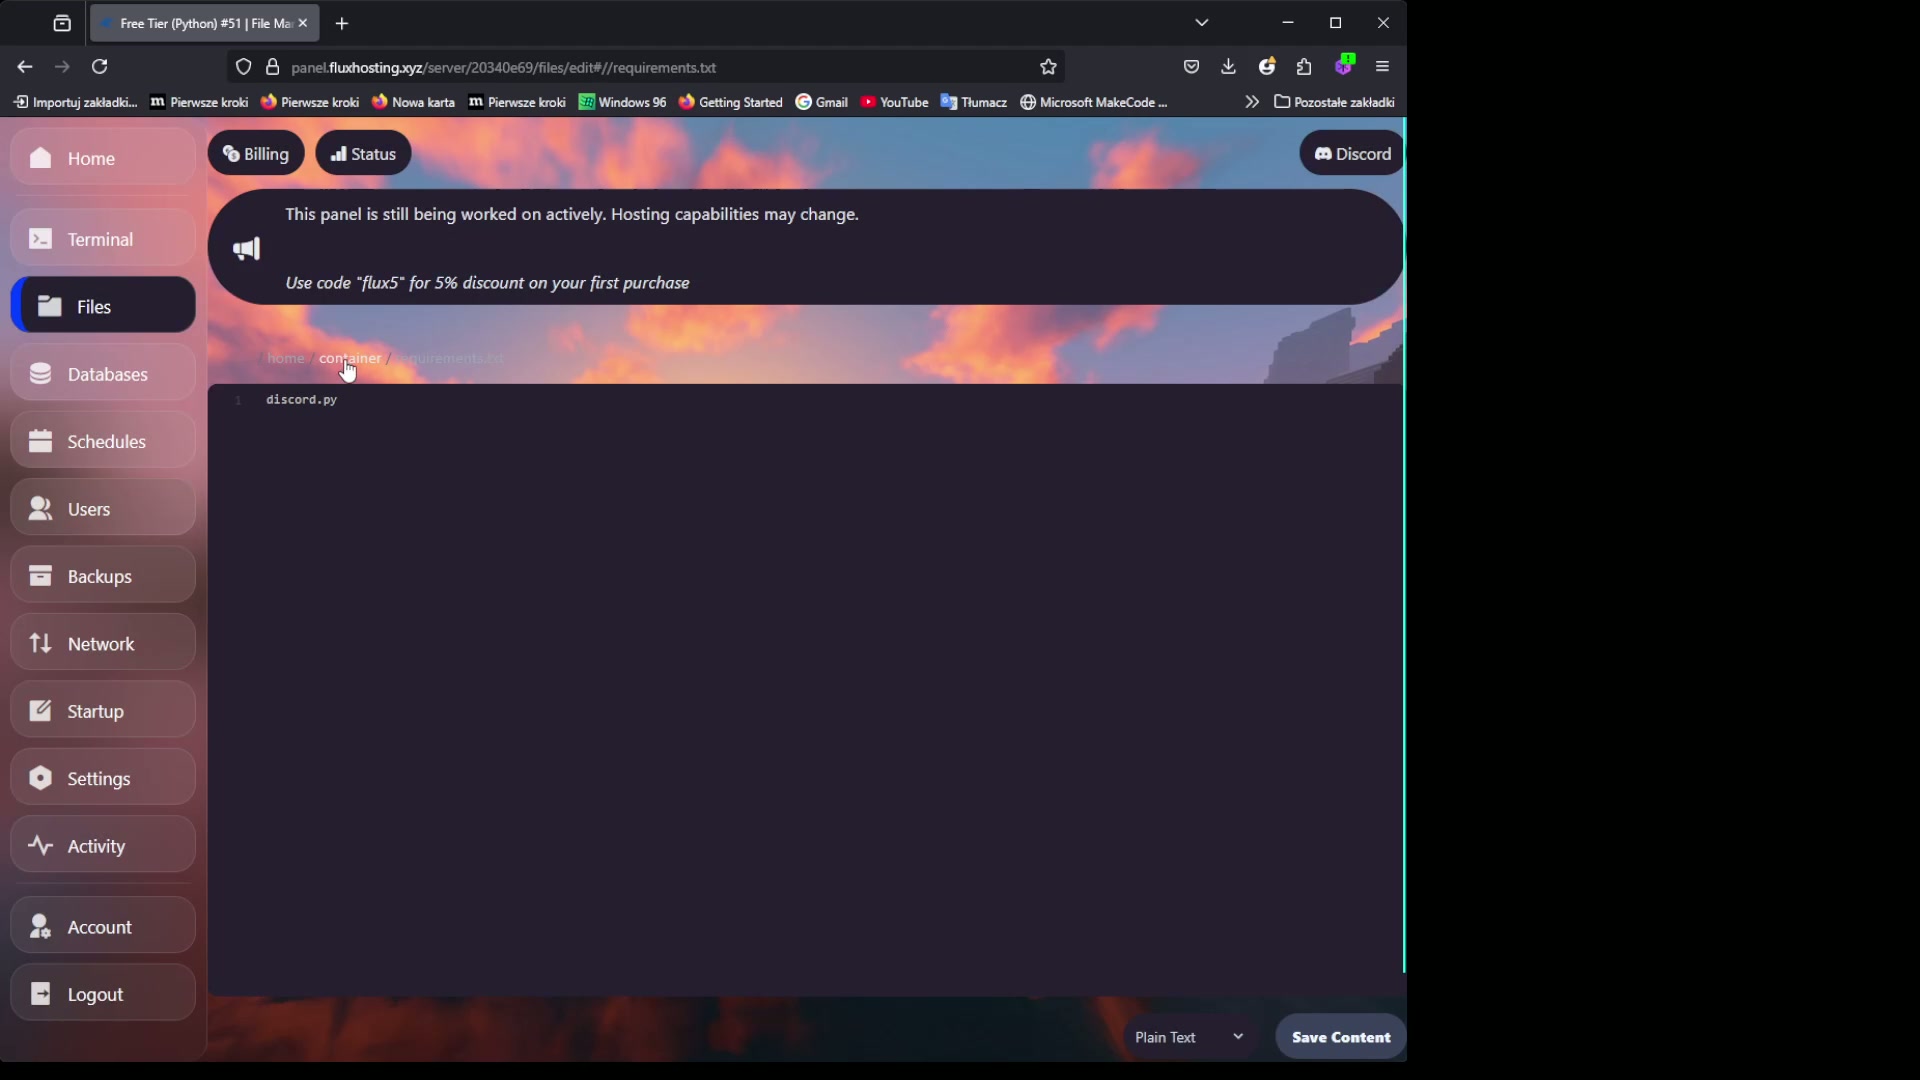This screenshot has height=1080, width=1920.
Task: Check the Status page
Action: point(363,153)
